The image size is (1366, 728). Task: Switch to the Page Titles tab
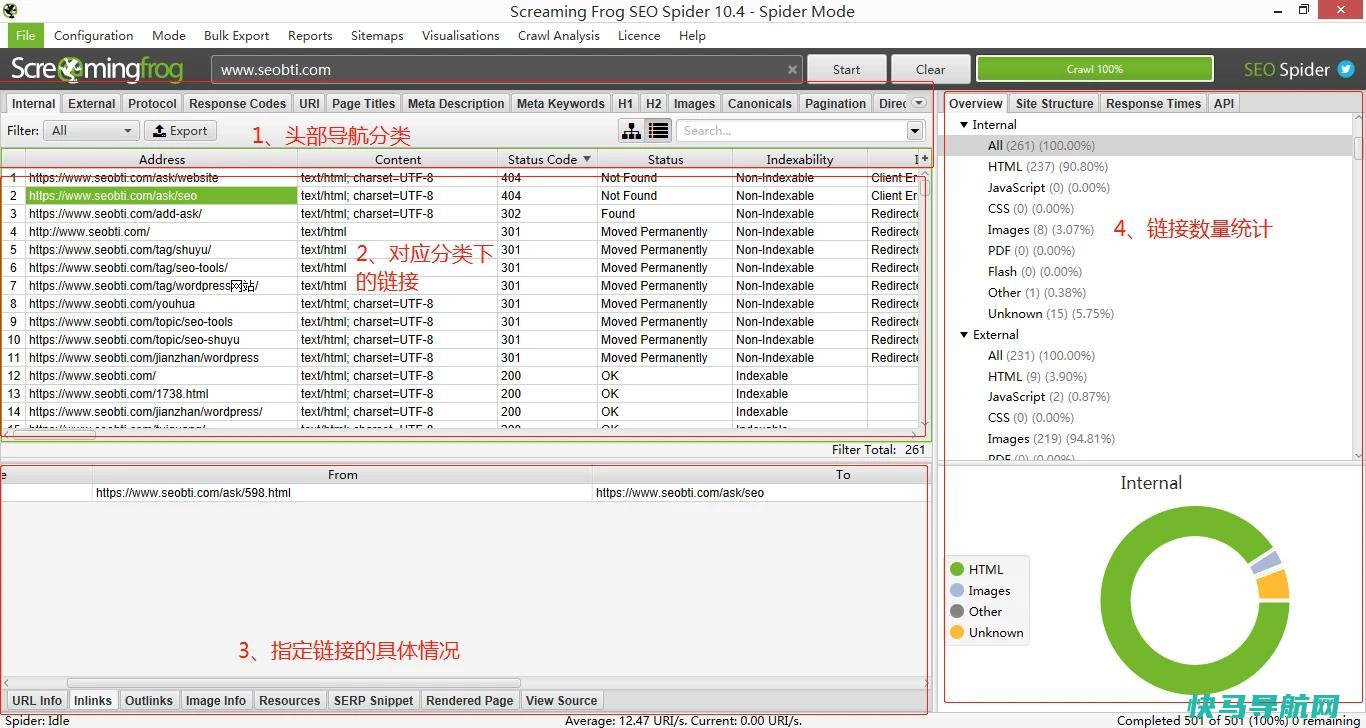(363, 103)
